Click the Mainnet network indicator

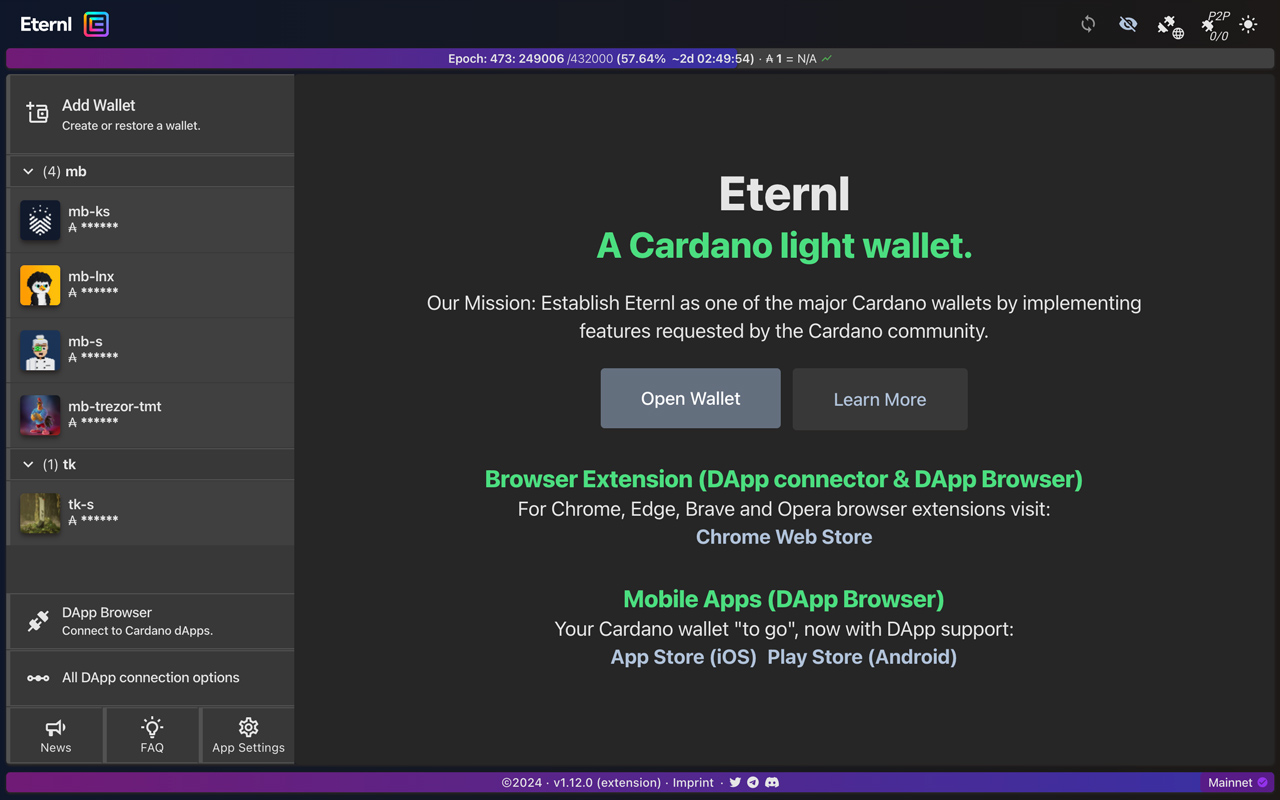pos(1238,783)
